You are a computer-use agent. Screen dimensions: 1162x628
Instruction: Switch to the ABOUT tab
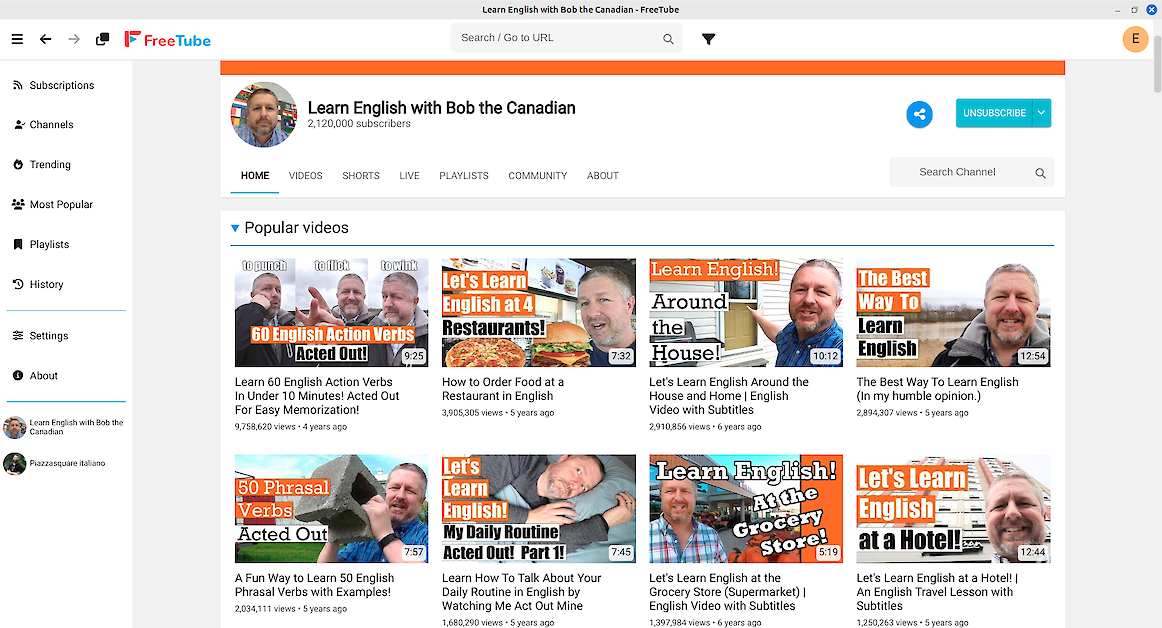pos(602,176)
